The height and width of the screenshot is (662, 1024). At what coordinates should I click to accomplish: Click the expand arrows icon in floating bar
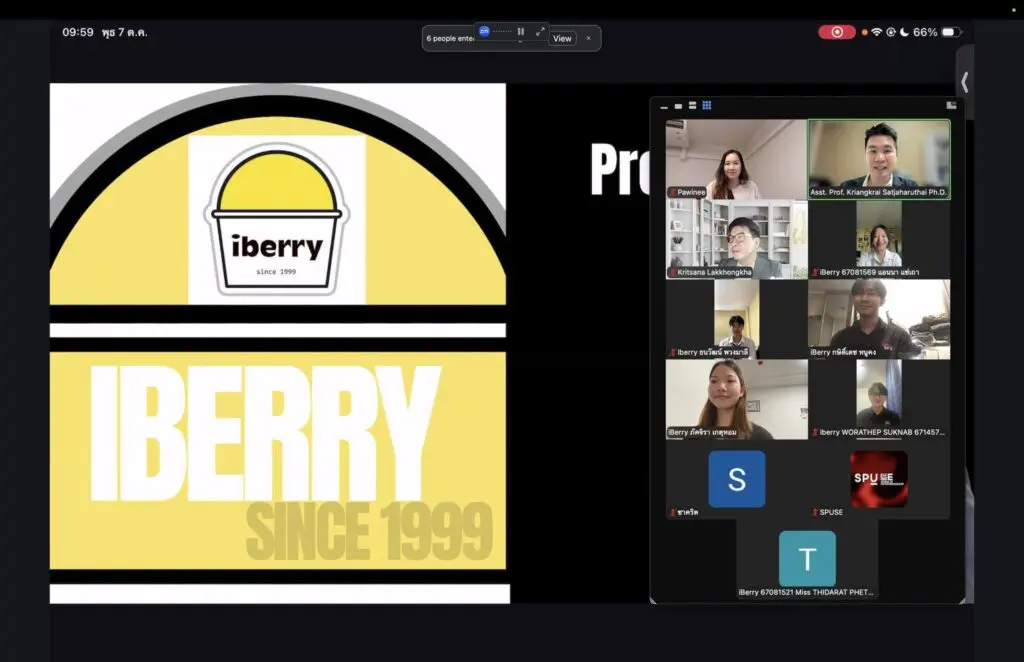tap(540, 31)
